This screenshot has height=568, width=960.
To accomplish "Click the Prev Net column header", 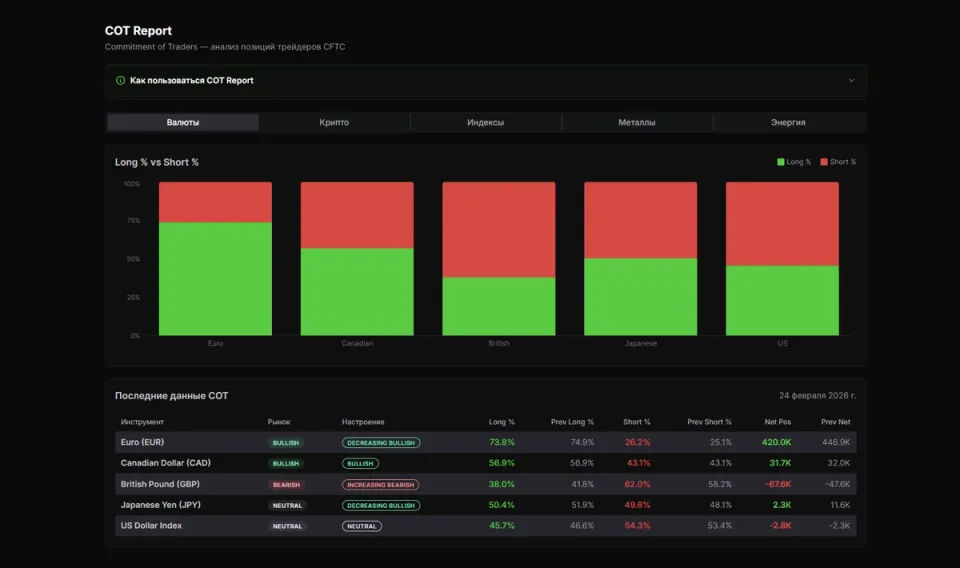I will [x=835, y=422].
